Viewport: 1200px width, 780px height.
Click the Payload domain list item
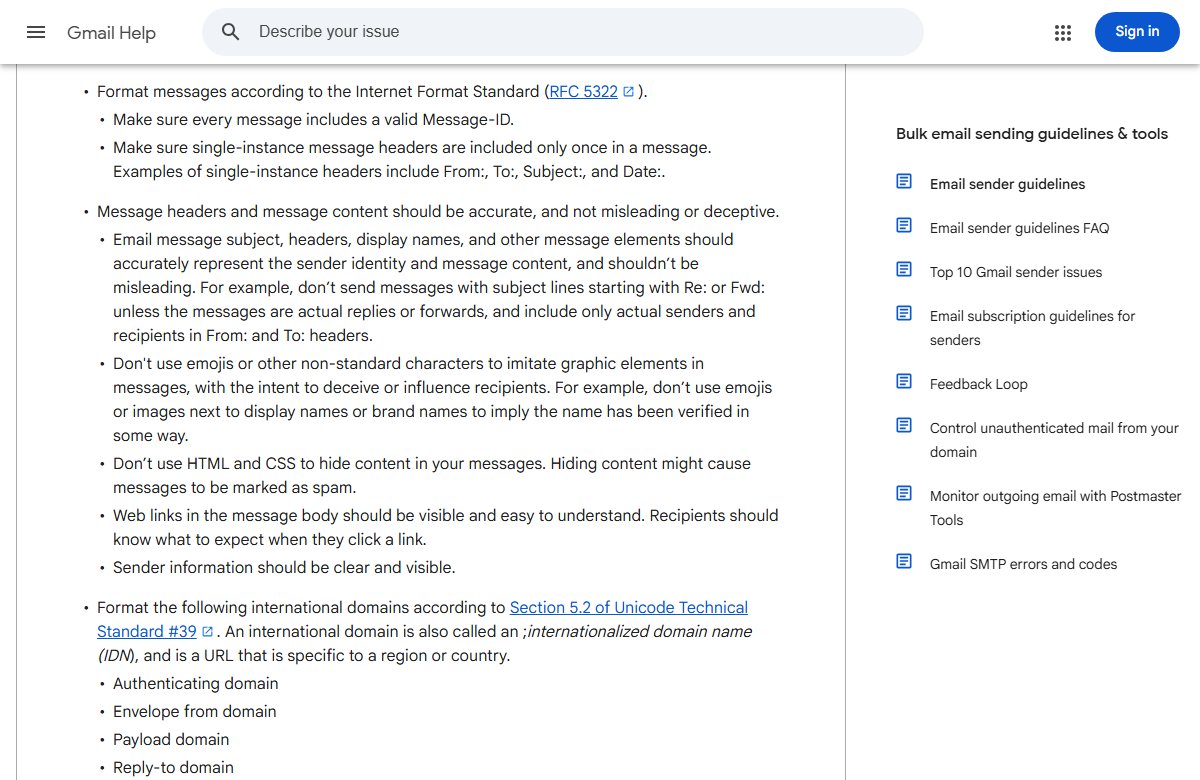(171, 740)
